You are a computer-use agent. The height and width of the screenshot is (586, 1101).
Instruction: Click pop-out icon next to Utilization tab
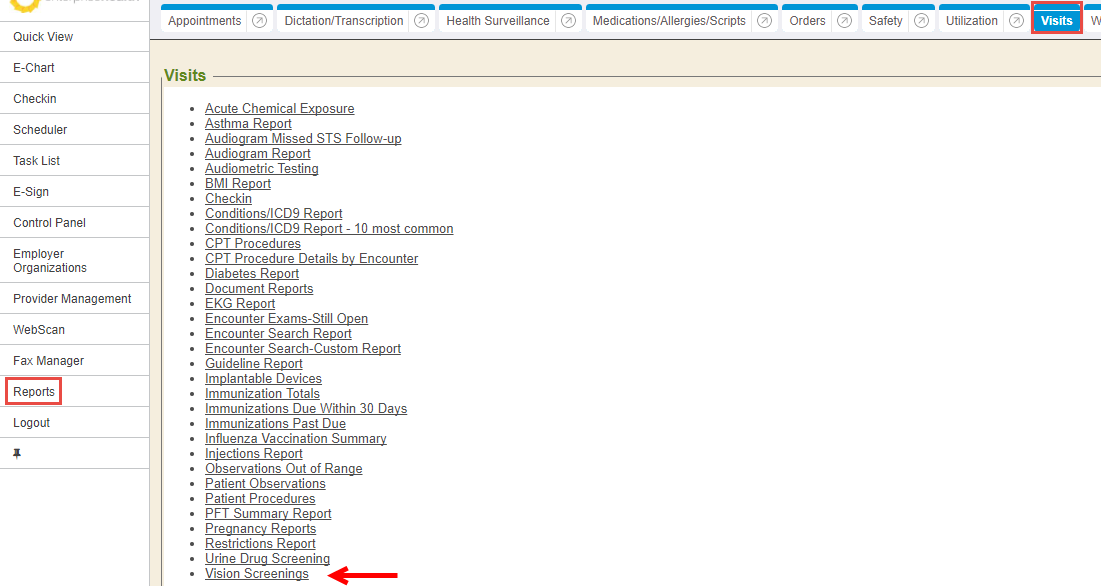pyautogui.click(x=1016, y=21)
